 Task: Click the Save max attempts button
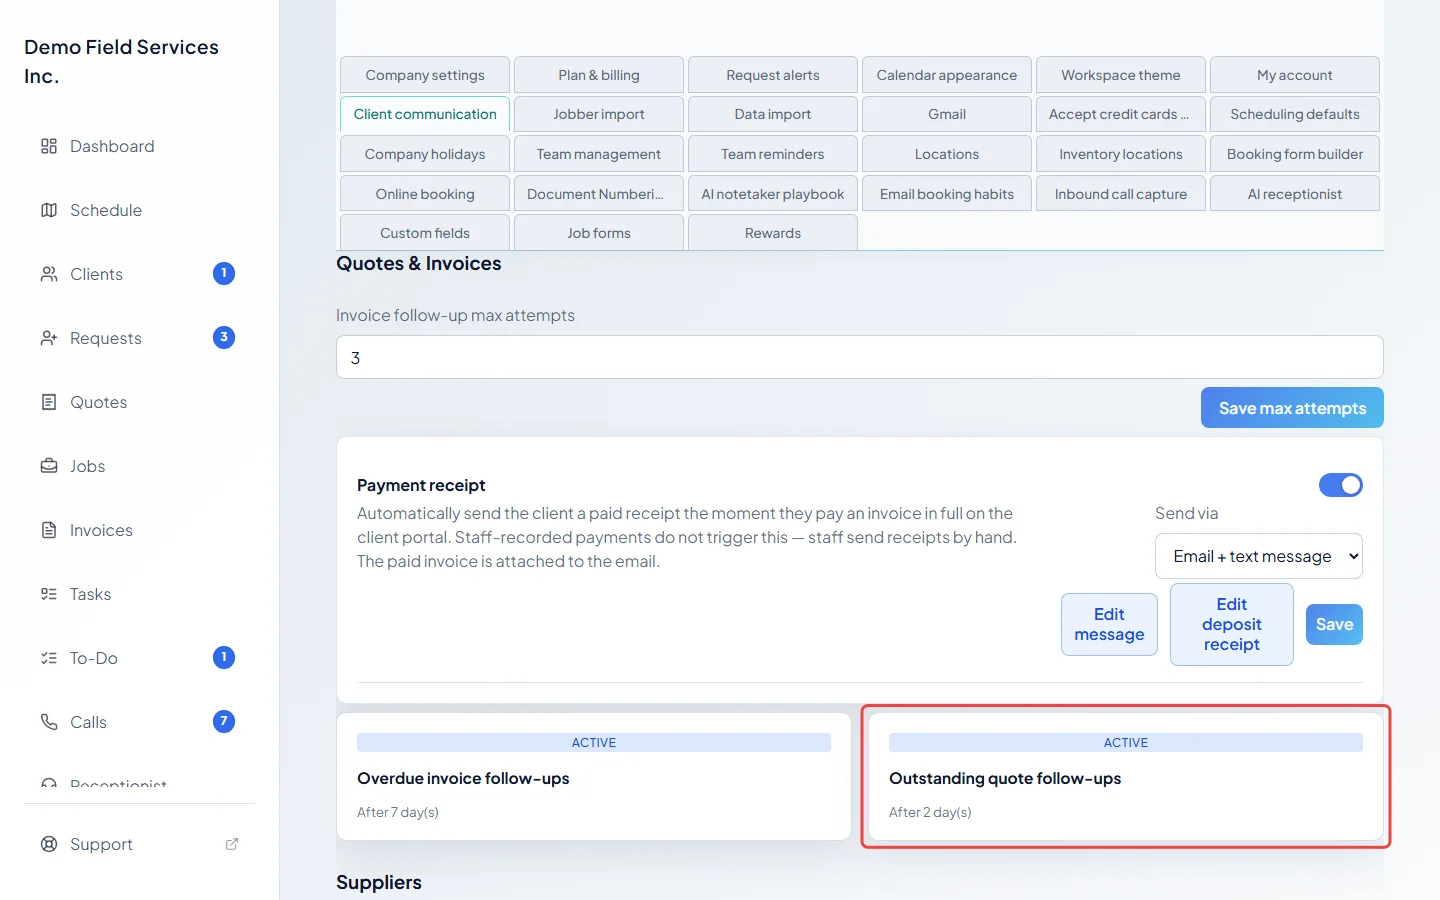point(1292,408)
